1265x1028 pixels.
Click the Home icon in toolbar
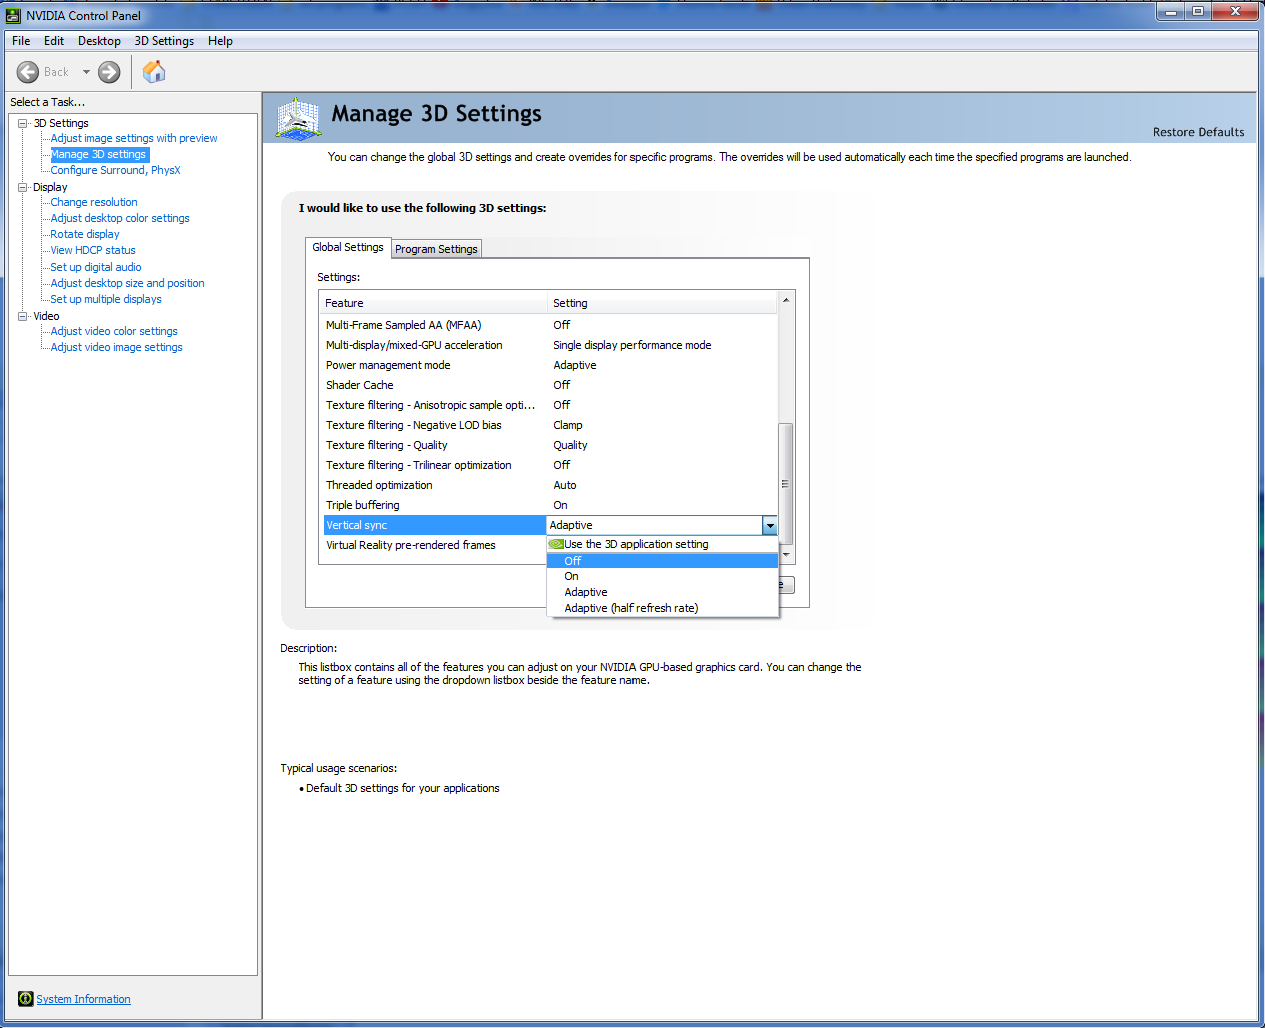click(x=154, y=72)
